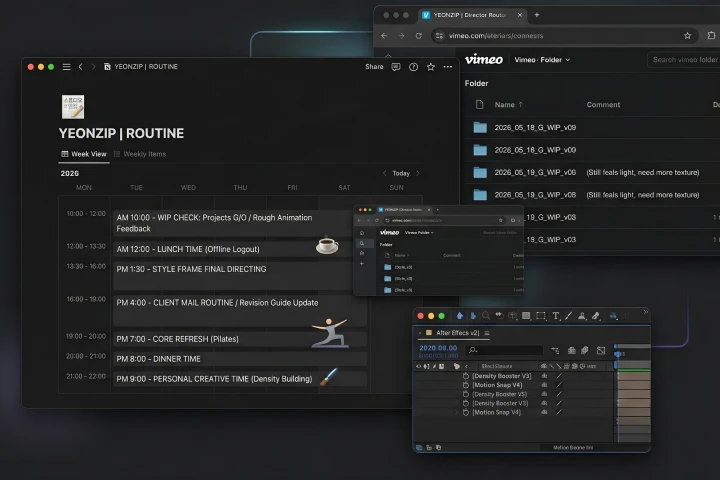The height and width of the screenshot is (480, 720).
Task: Bookmark the Vimeo page with the address bar star
Action: [x=687, y=36]
